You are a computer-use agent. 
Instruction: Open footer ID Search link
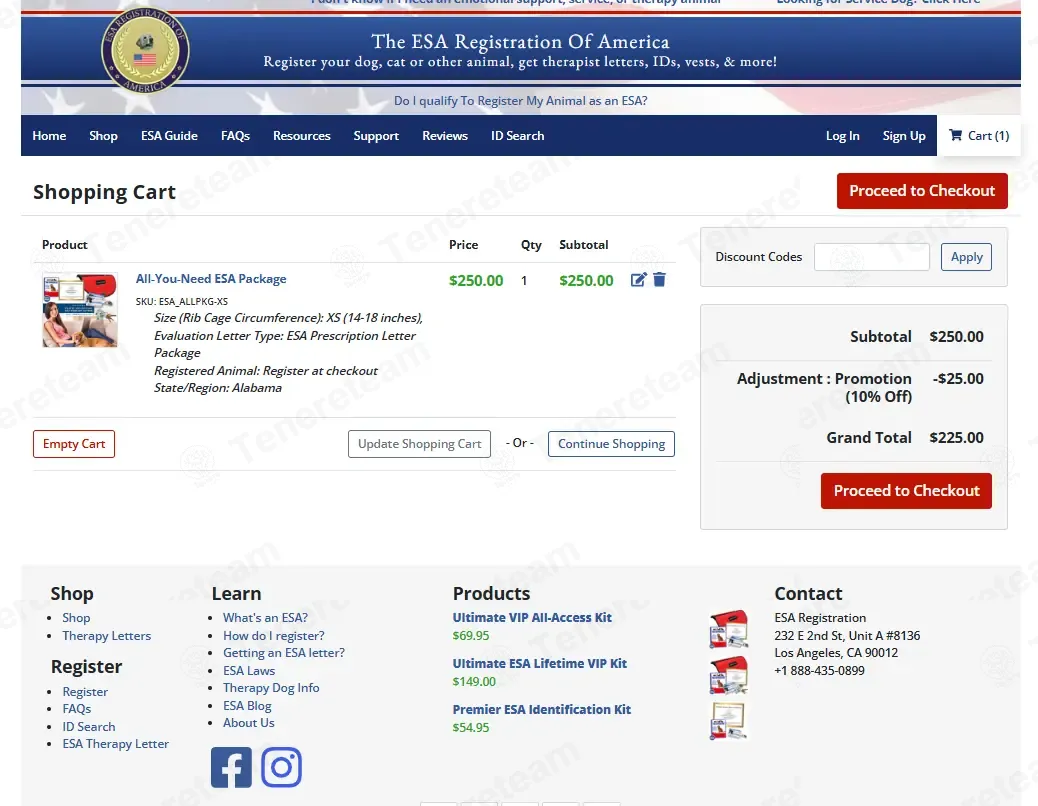coord(89,727)
